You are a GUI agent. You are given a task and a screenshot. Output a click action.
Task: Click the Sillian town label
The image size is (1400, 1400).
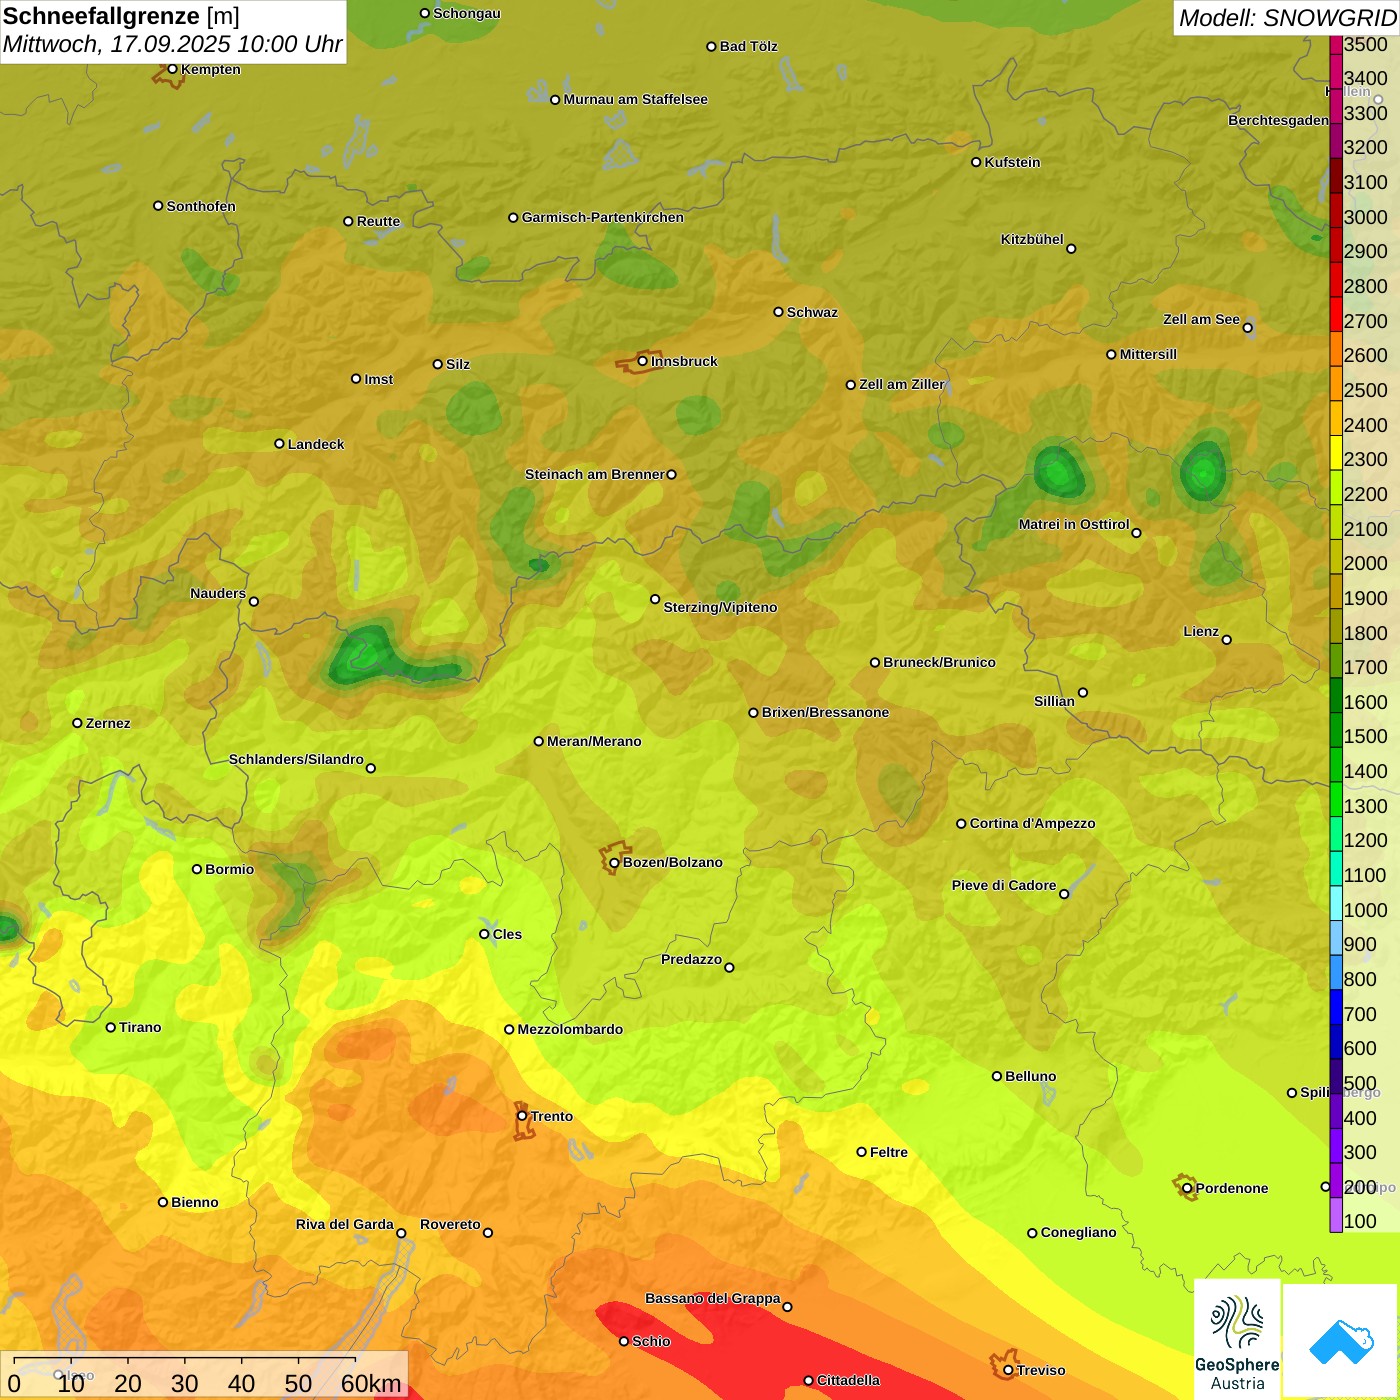pos(1054,701)
